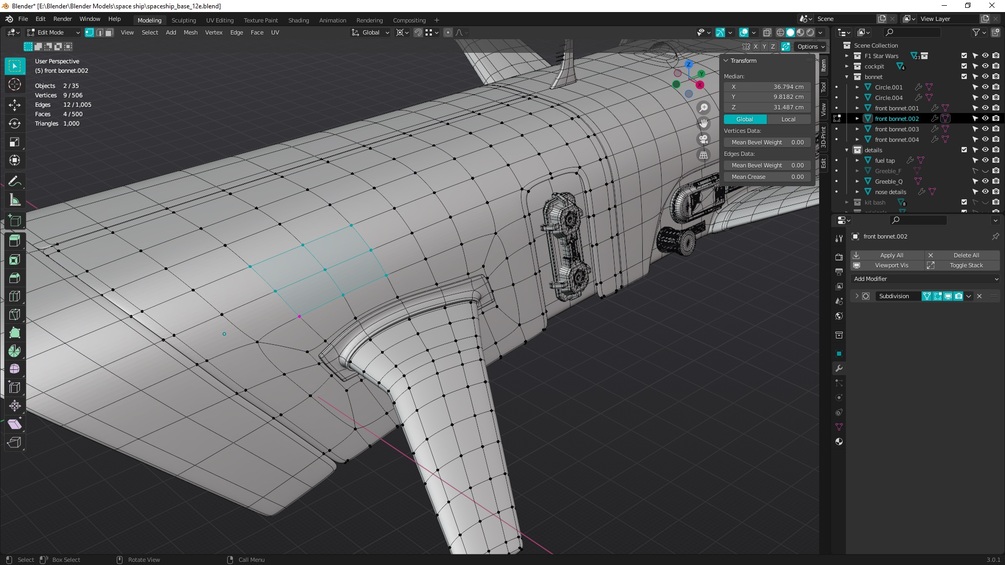The width and height of the screenshot is (1005, 565).
Task: Adjust the Mean Crease field
Action: 767,177
